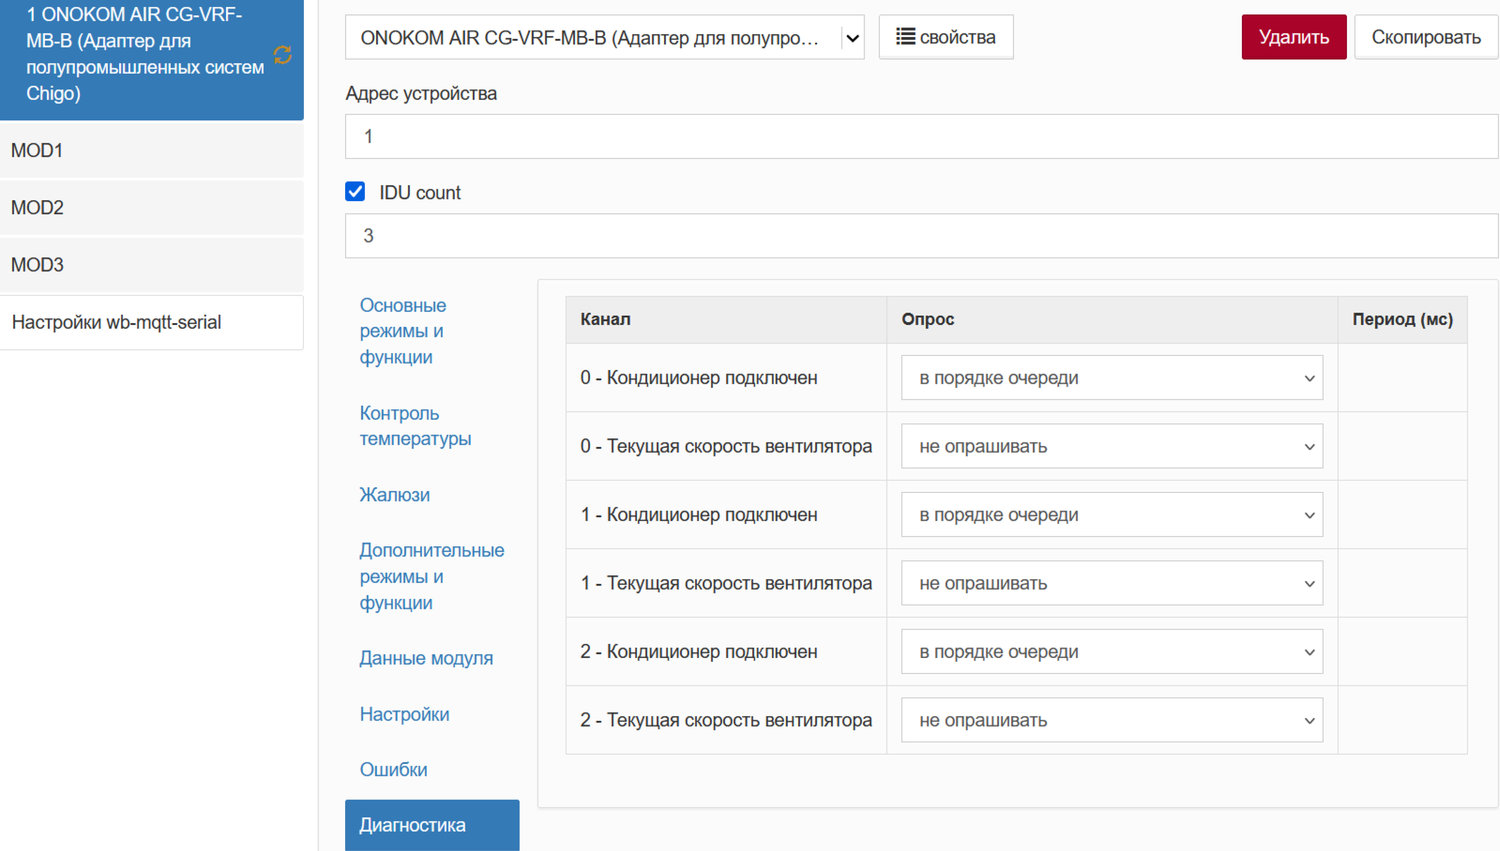Click the Адрес устройства input field

(920, 137)
